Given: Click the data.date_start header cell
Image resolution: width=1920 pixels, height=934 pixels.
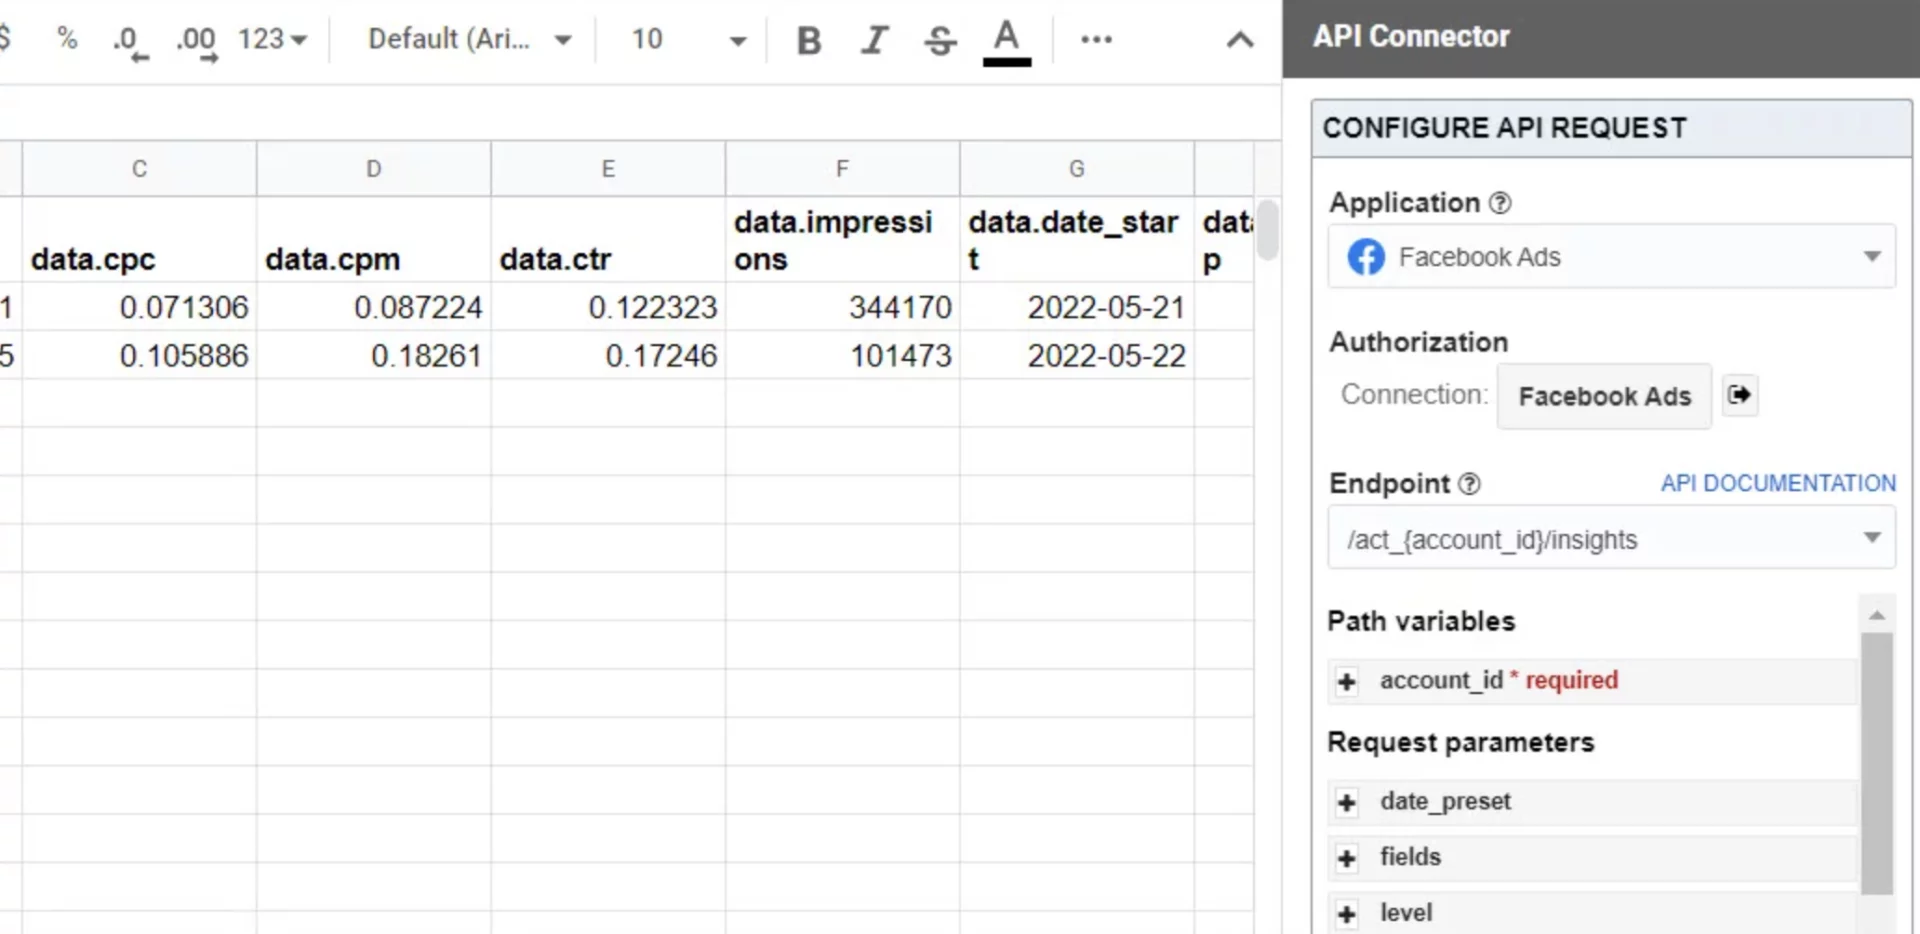Looking at the screenshot, I should [1077, 240].
